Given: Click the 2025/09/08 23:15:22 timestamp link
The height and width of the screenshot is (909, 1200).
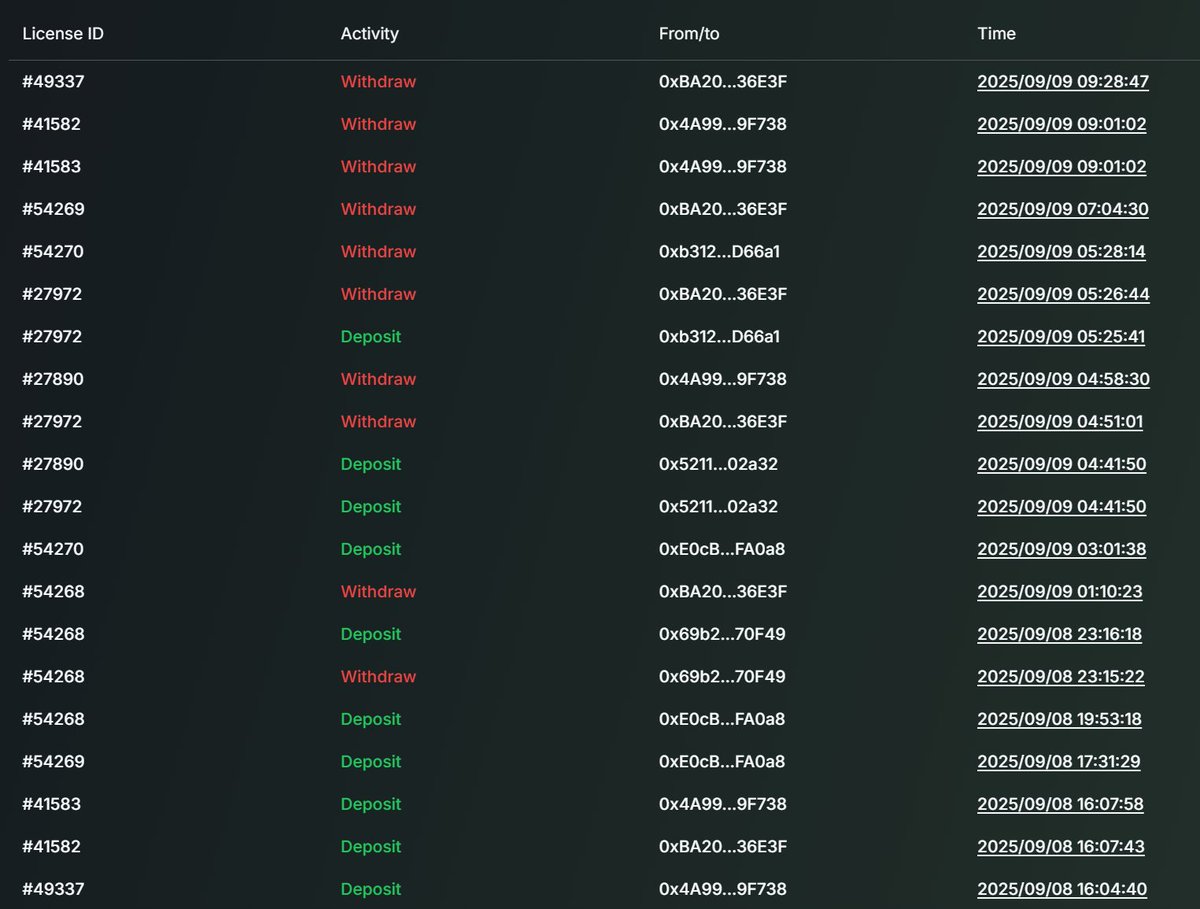Looking at the screenshot, I should [x=1061, y=677].
